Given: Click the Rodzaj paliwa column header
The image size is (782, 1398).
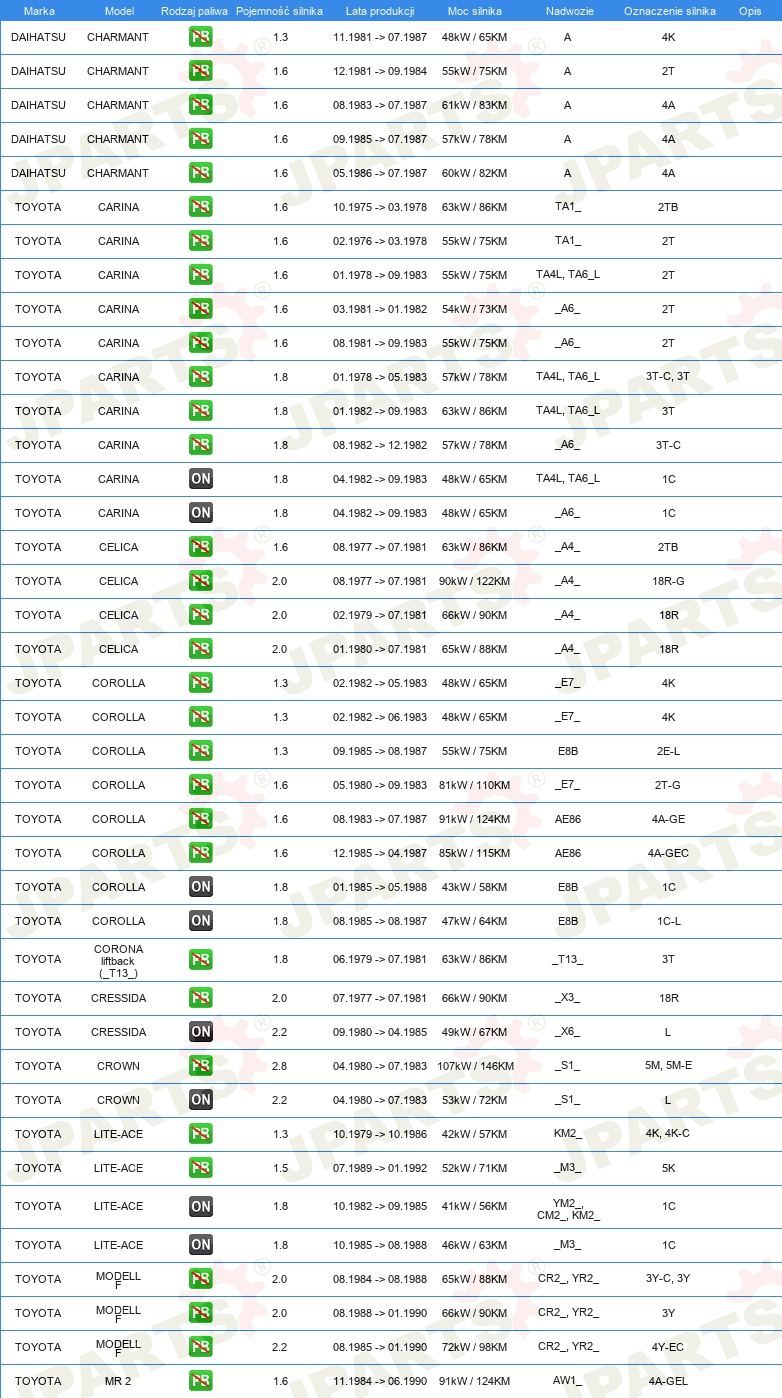Looking at the screenshot, I should (x=194, y=11).
